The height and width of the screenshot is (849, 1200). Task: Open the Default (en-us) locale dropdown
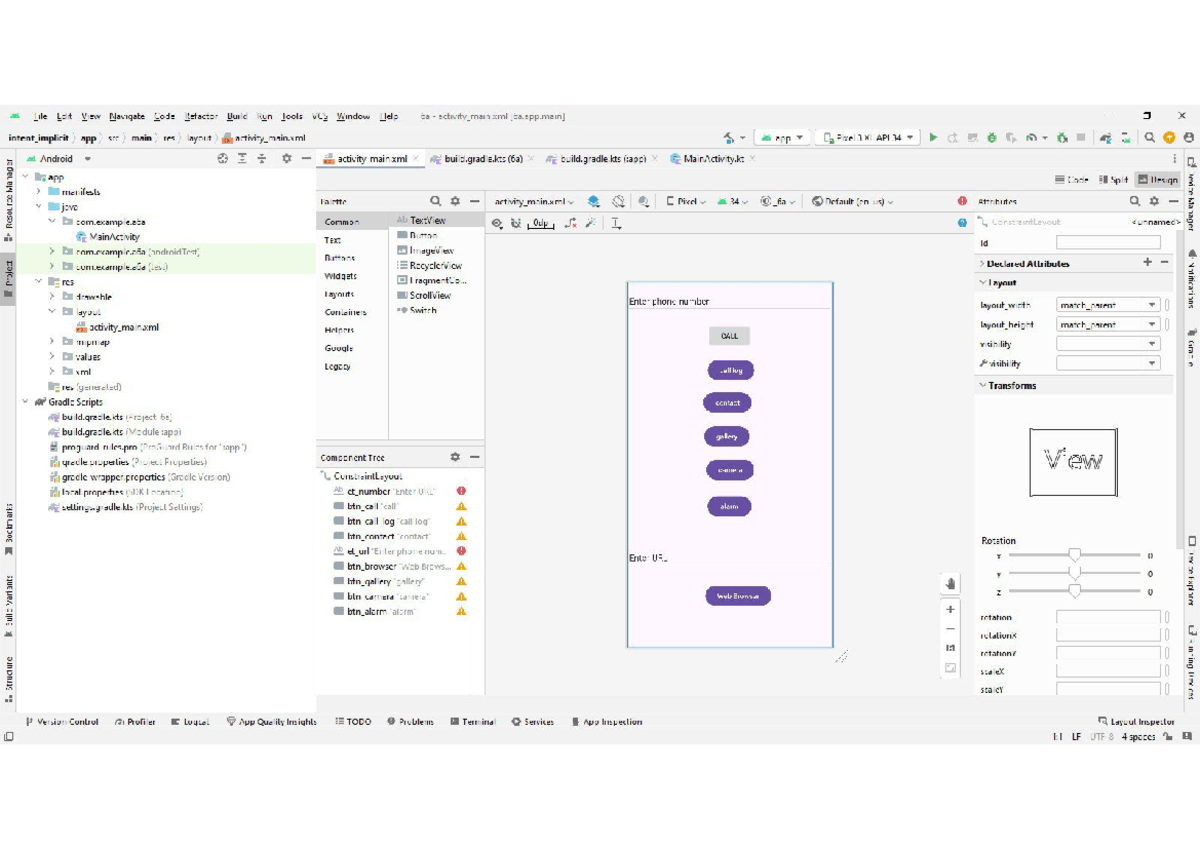click(x=852, y=201)
